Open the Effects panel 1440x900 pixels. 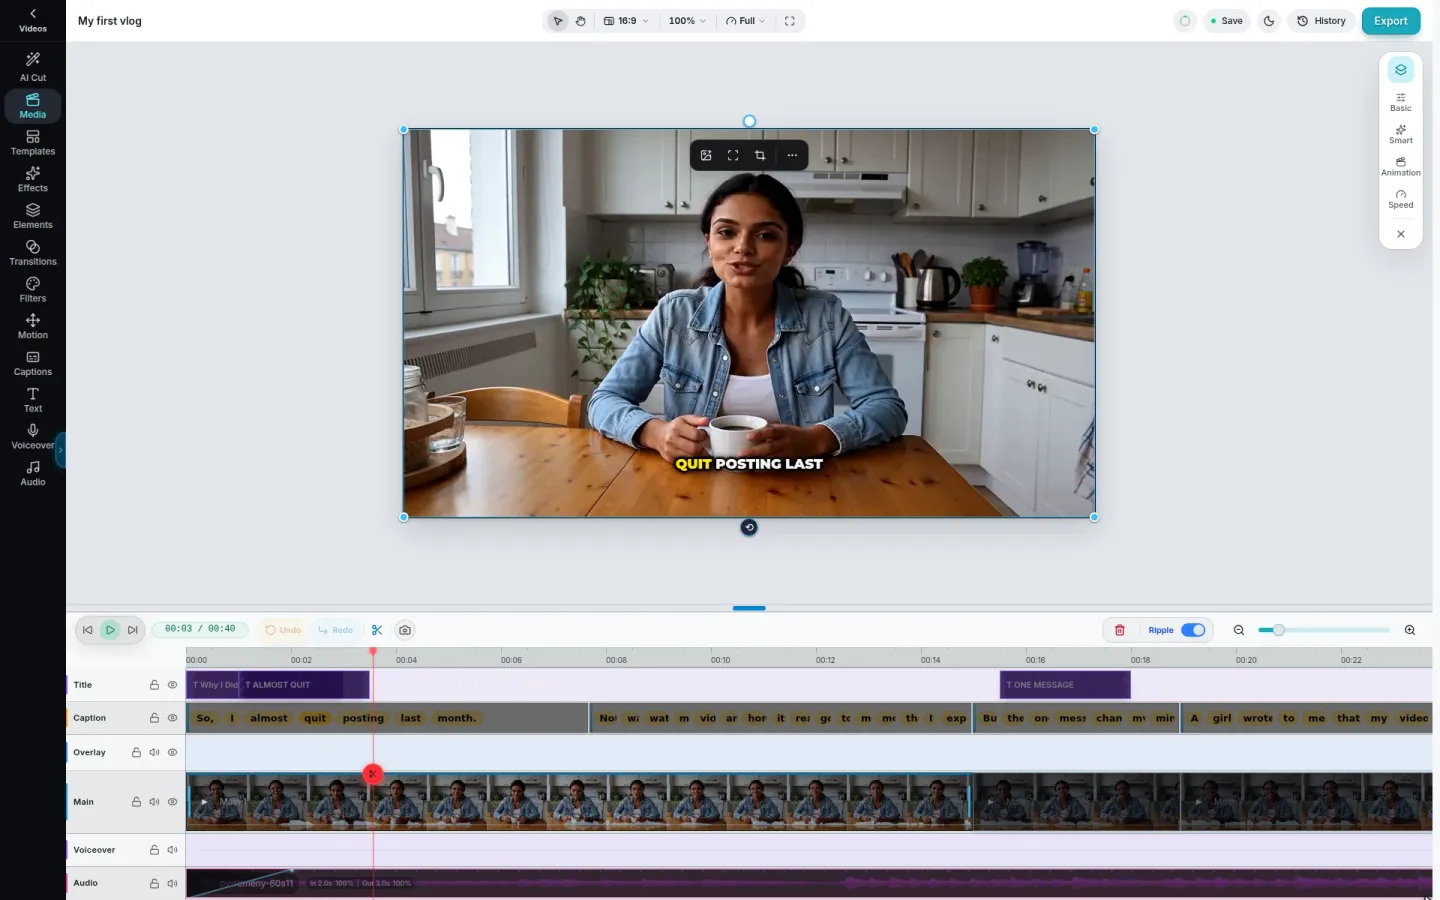click(33, 179)
